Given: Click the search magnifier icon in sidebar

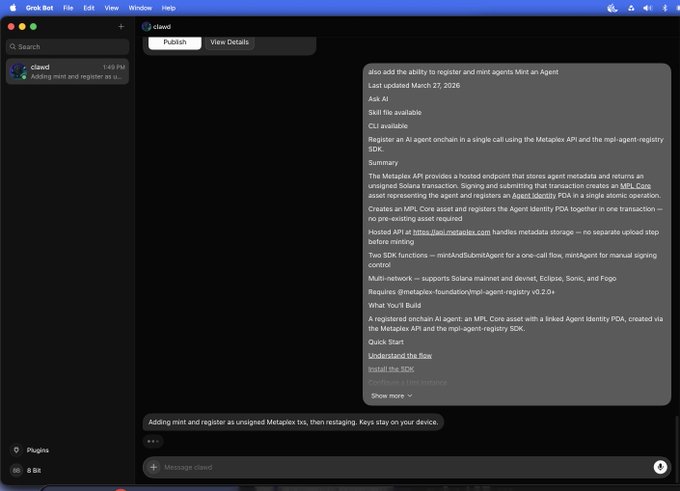Looking at the screenshot, I should click(x=13, y=46).
